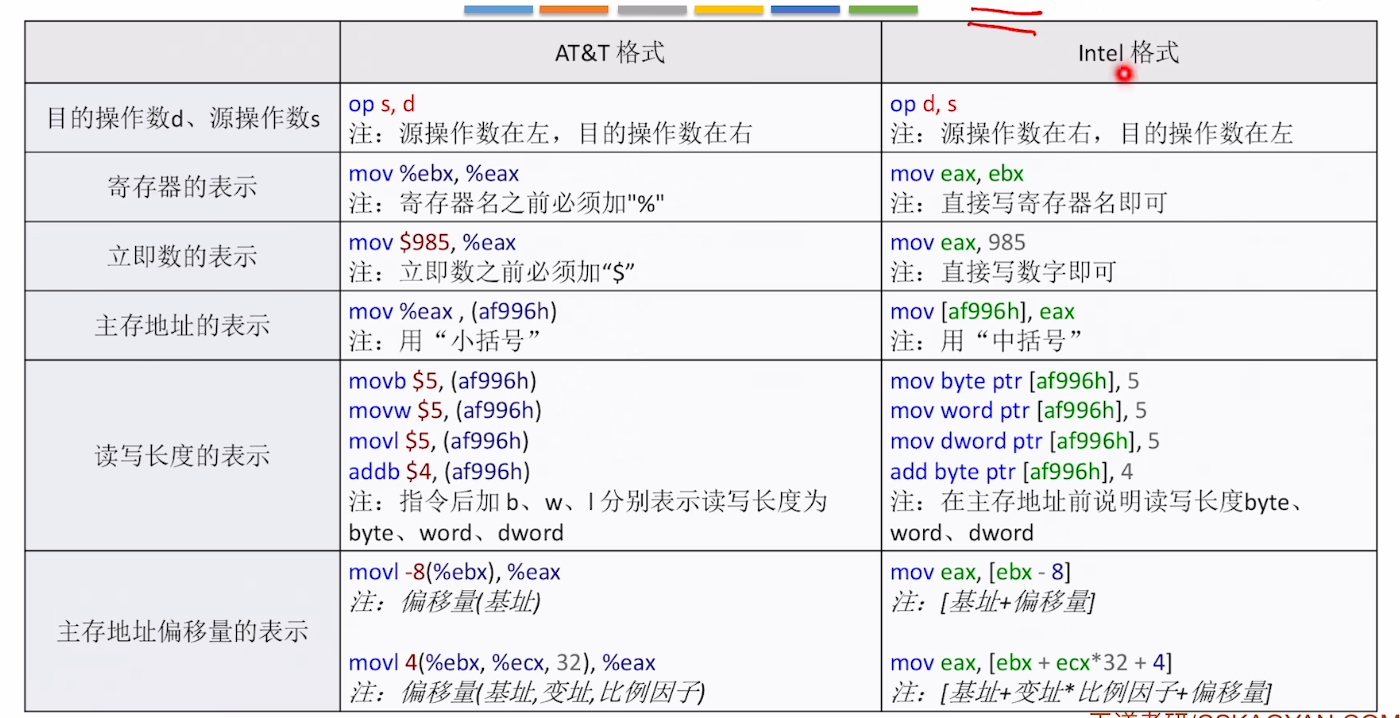Screen dimensions: 1400x718
Task: Click the dark blue highlight bar at top
Action: click(x=804, y=9)
